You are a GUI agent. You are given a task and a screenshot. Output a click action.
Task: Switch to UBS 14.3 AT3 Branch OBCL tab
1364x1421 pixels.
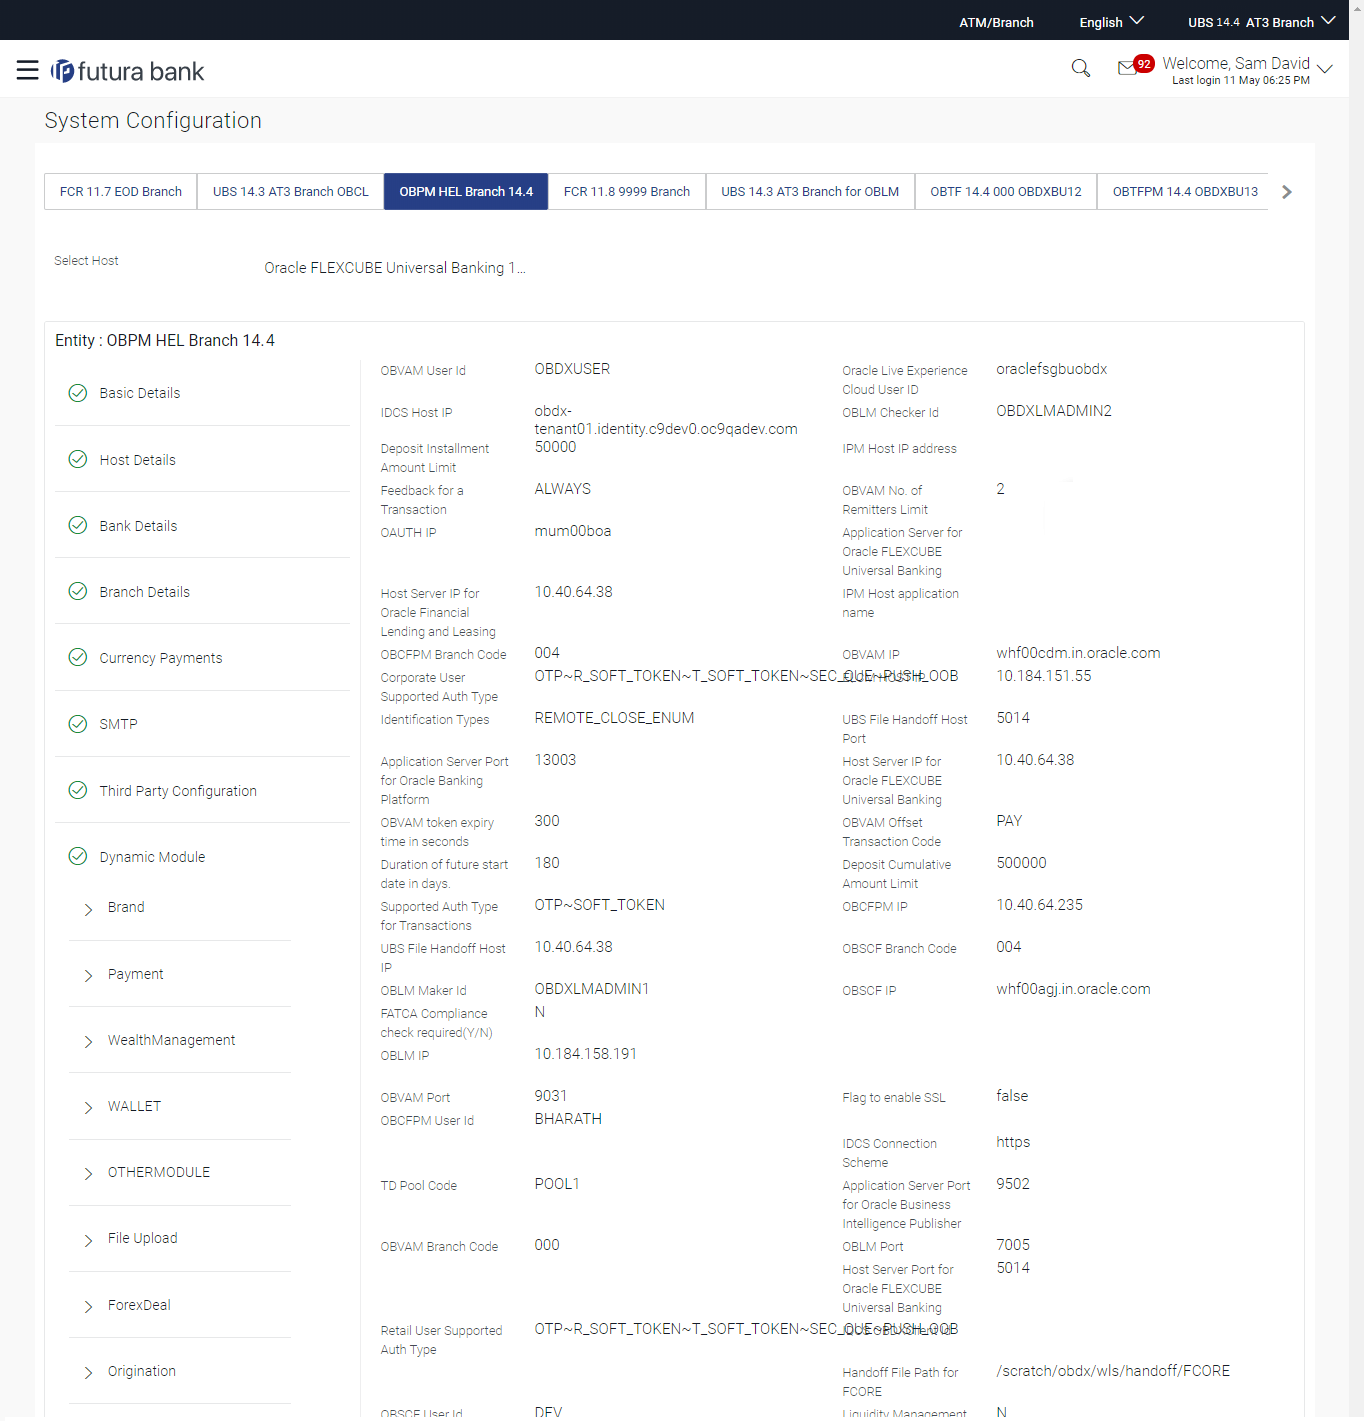point(291,191)
